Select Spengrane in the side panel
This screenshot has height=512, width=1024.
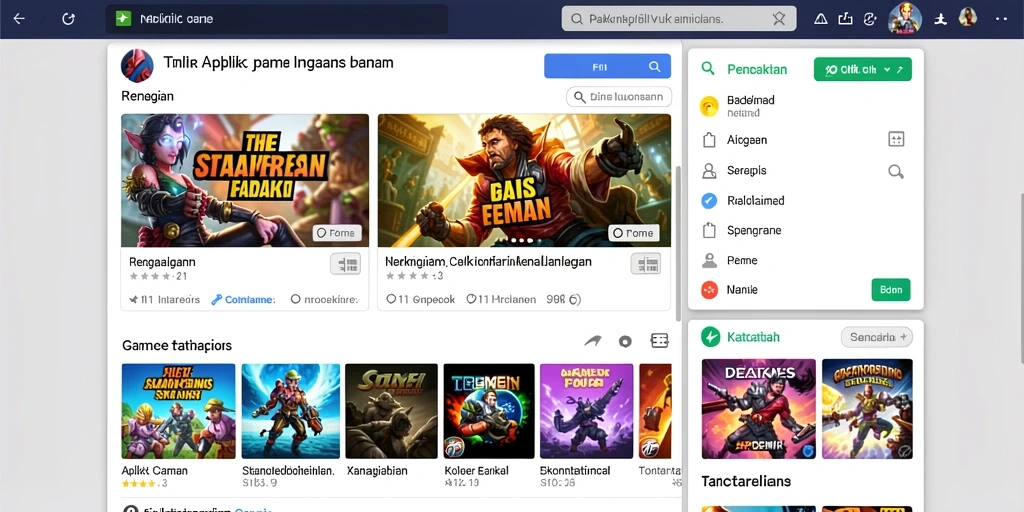coord(754,231)
